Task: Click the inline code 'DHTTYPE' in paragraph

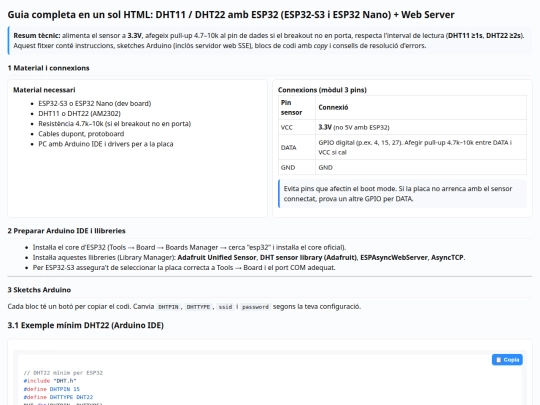Action: click(198, 307)
